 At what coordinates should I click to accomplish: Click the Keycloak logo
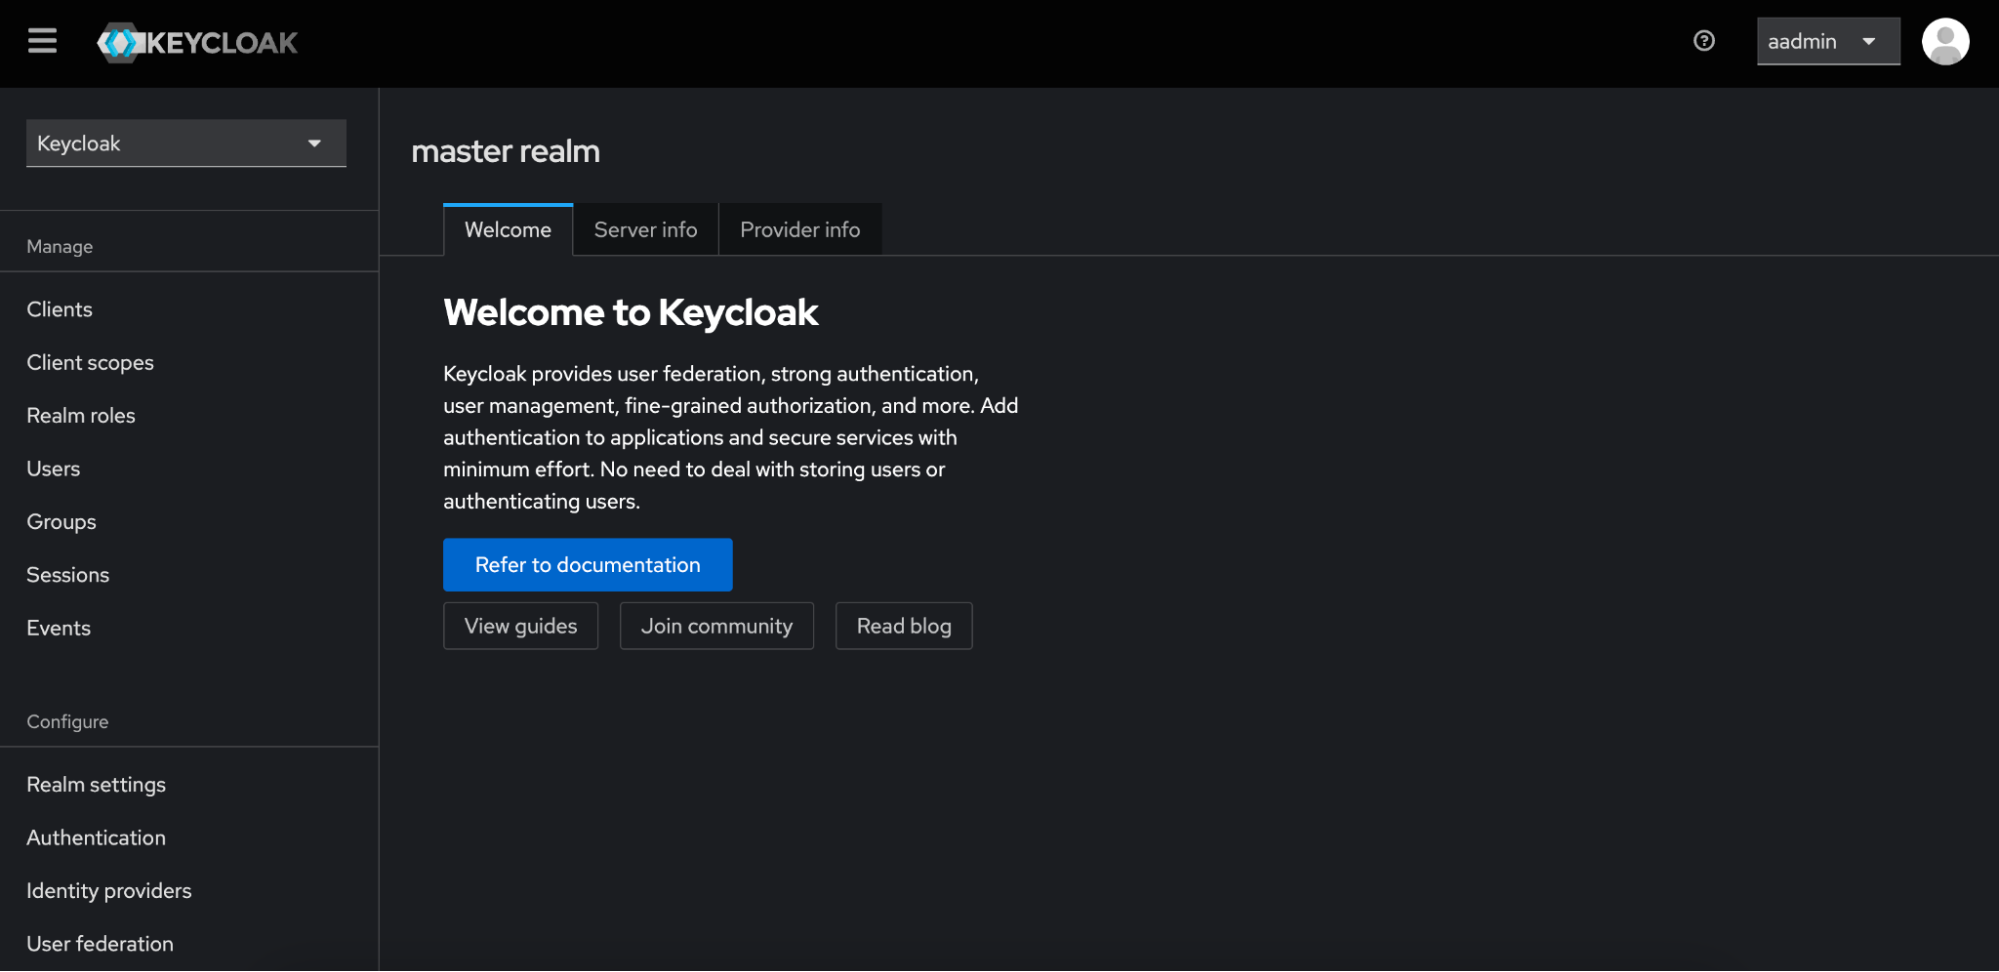point(197,42)
